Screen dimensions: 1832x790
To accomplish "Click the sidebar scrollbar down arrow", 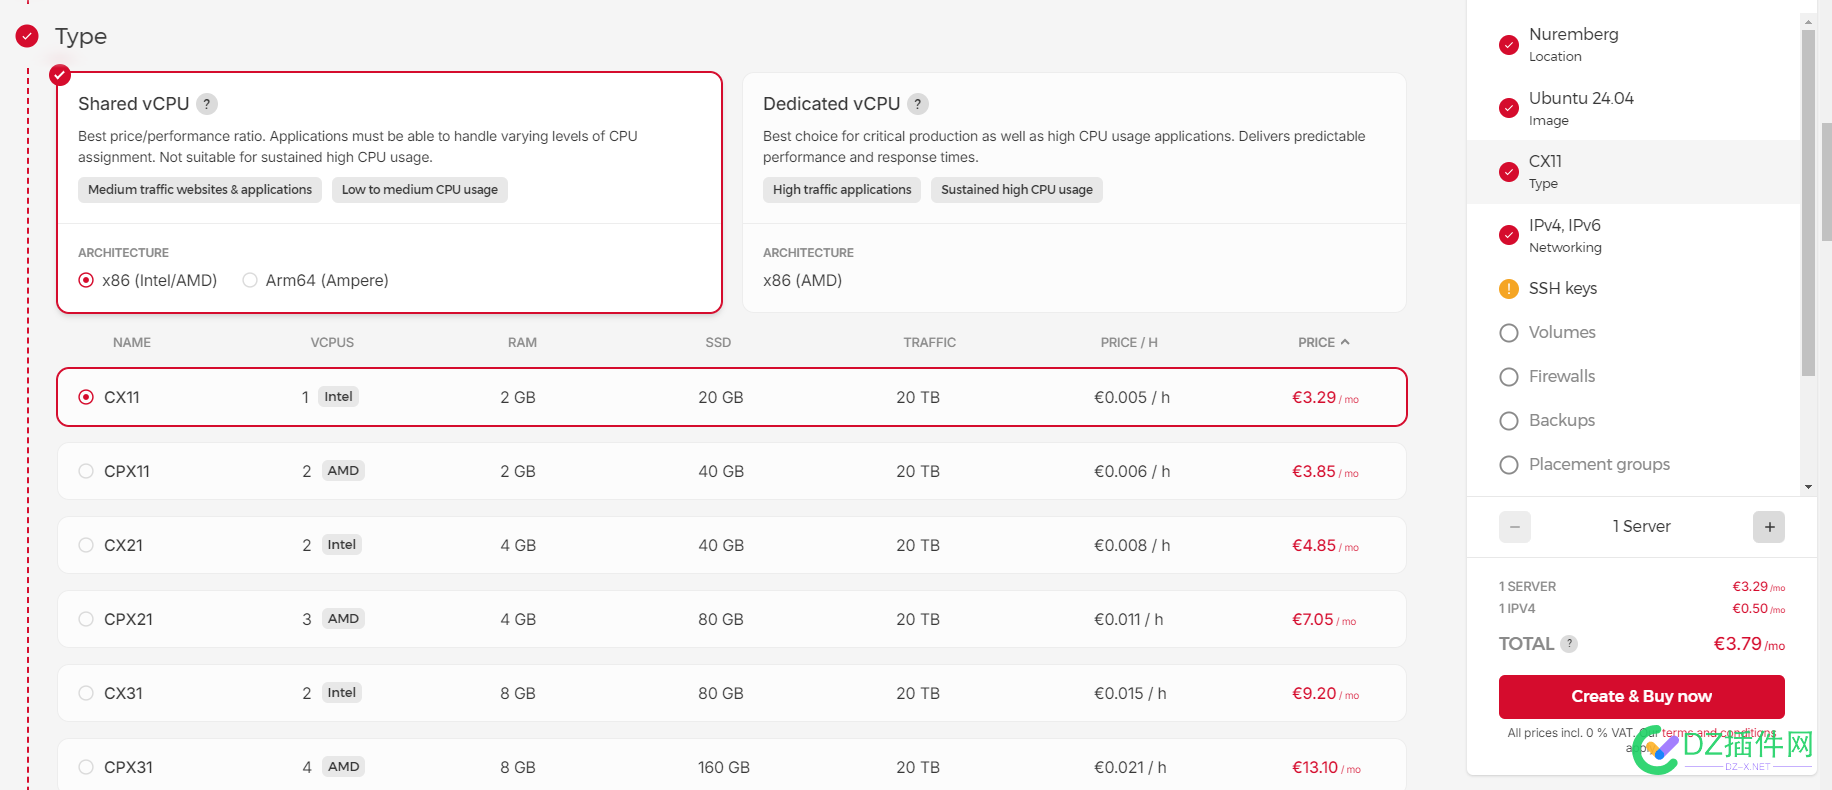I will pos(1808,487).
